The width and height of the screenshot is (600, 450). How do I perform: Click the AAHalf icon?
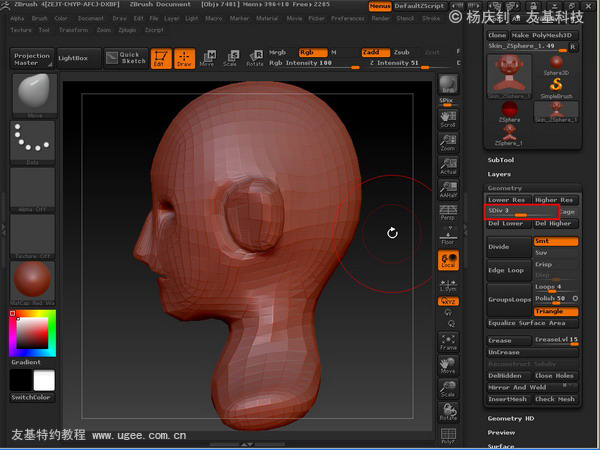[x=448, y=190]
